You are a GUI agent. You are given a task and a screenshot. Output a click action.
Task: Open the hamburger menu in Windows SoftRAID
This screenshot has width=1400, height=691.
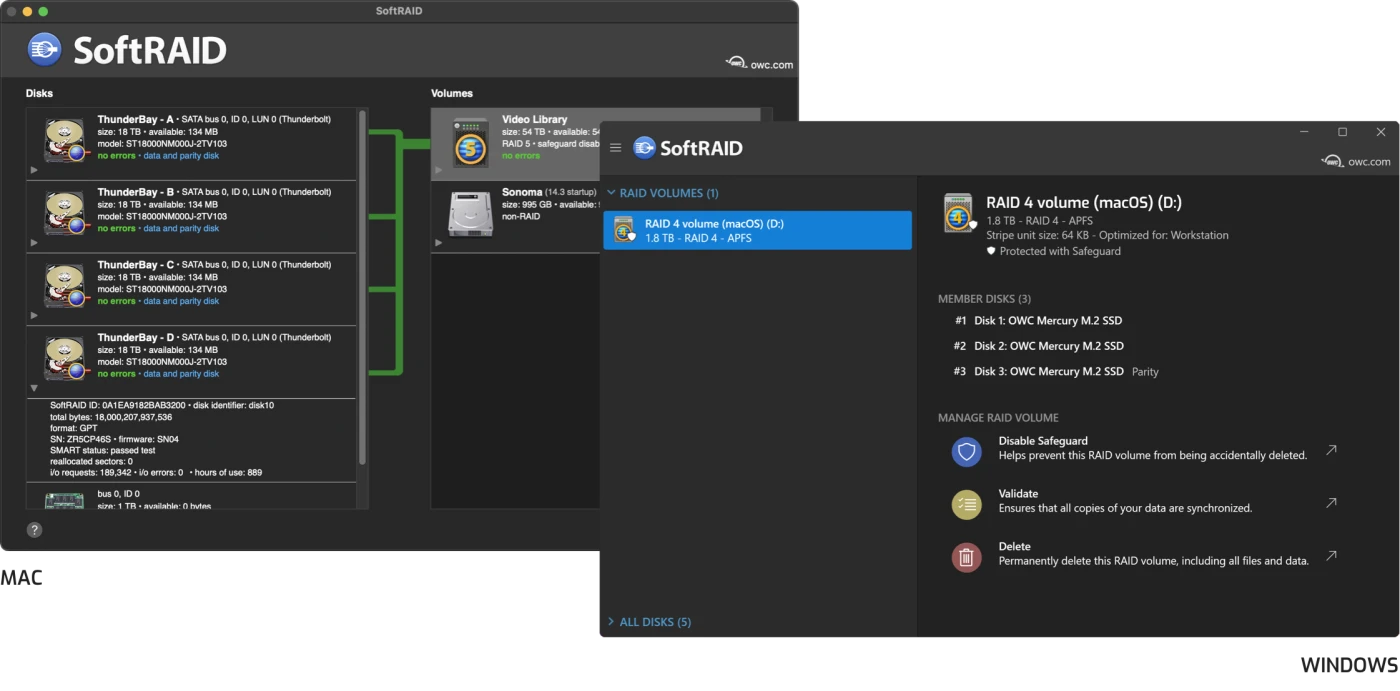615,148
